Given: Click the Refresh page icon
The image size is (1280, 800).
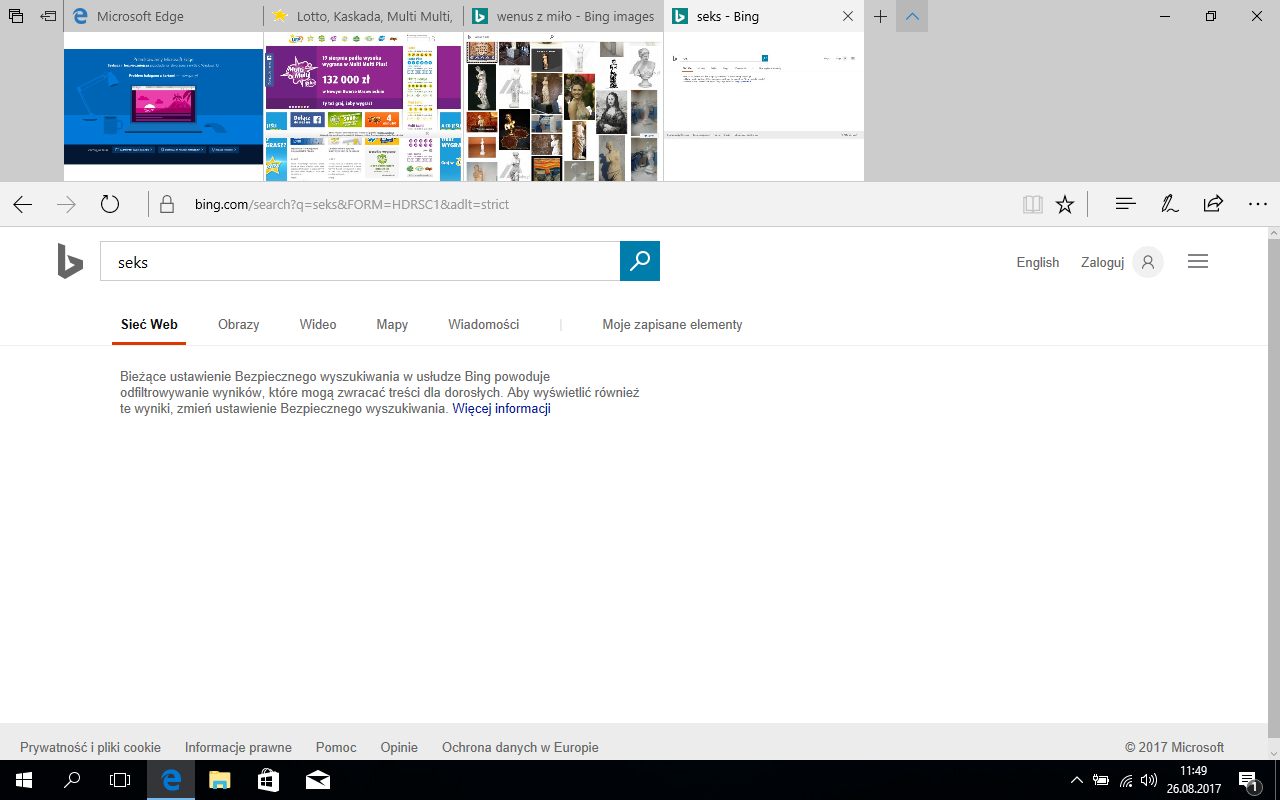Looking at the screenshot, I should coord(110,205).
